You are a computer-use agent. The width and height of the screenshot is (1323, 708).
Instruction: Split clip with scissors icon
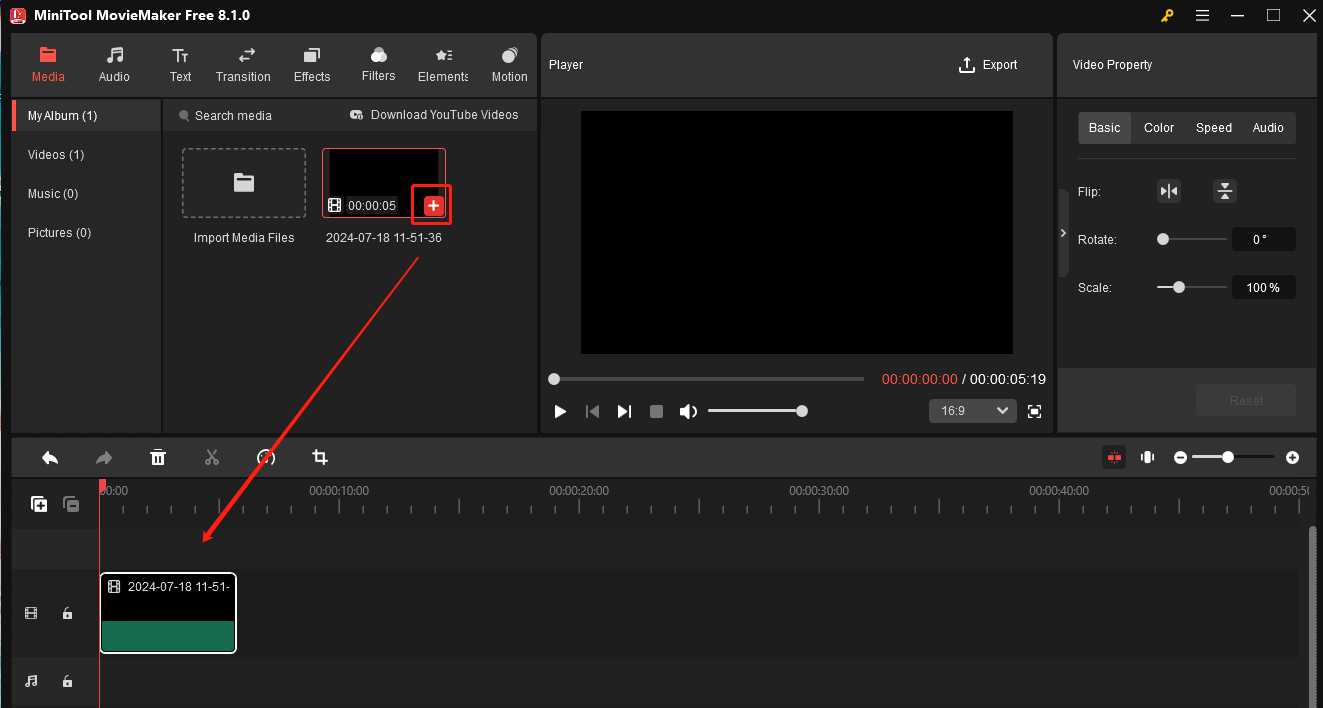(x=212, y=457)
